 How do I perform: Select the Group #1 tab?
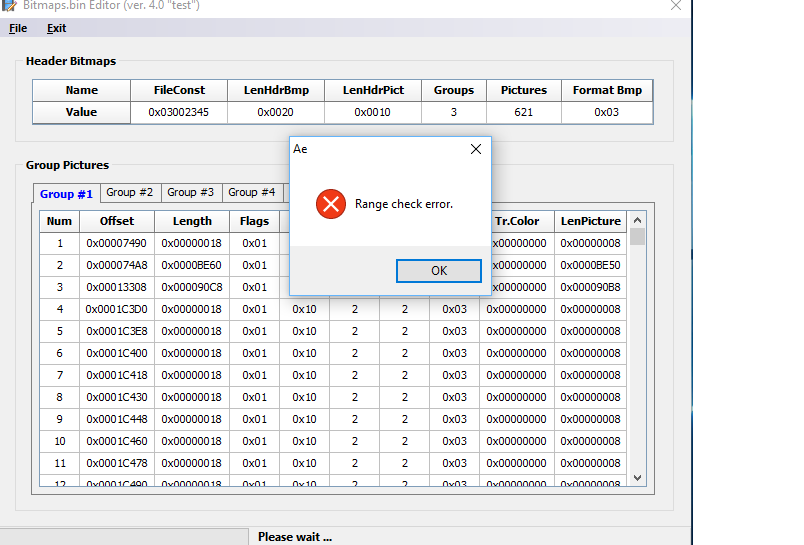(x=66, y=193)
